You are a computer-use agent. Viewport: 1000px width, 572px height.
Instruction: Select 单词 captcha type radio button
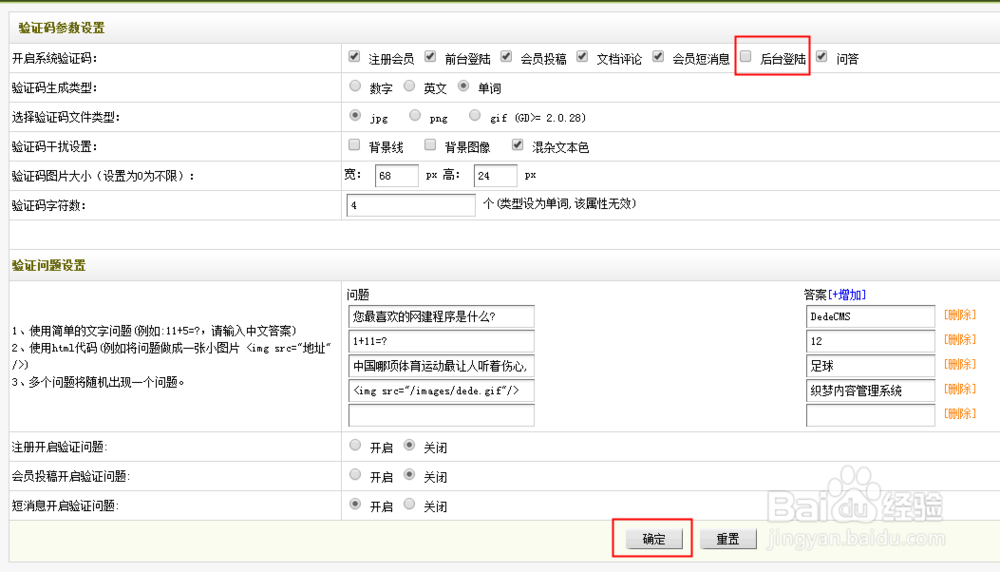click(464, 86)
